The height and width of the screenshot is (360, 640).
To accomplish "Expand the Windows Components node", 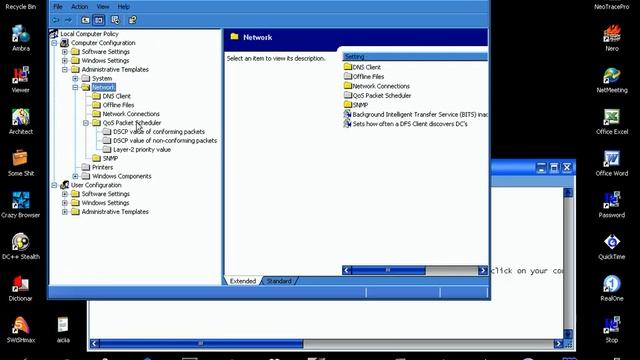I will pos(76,176).
